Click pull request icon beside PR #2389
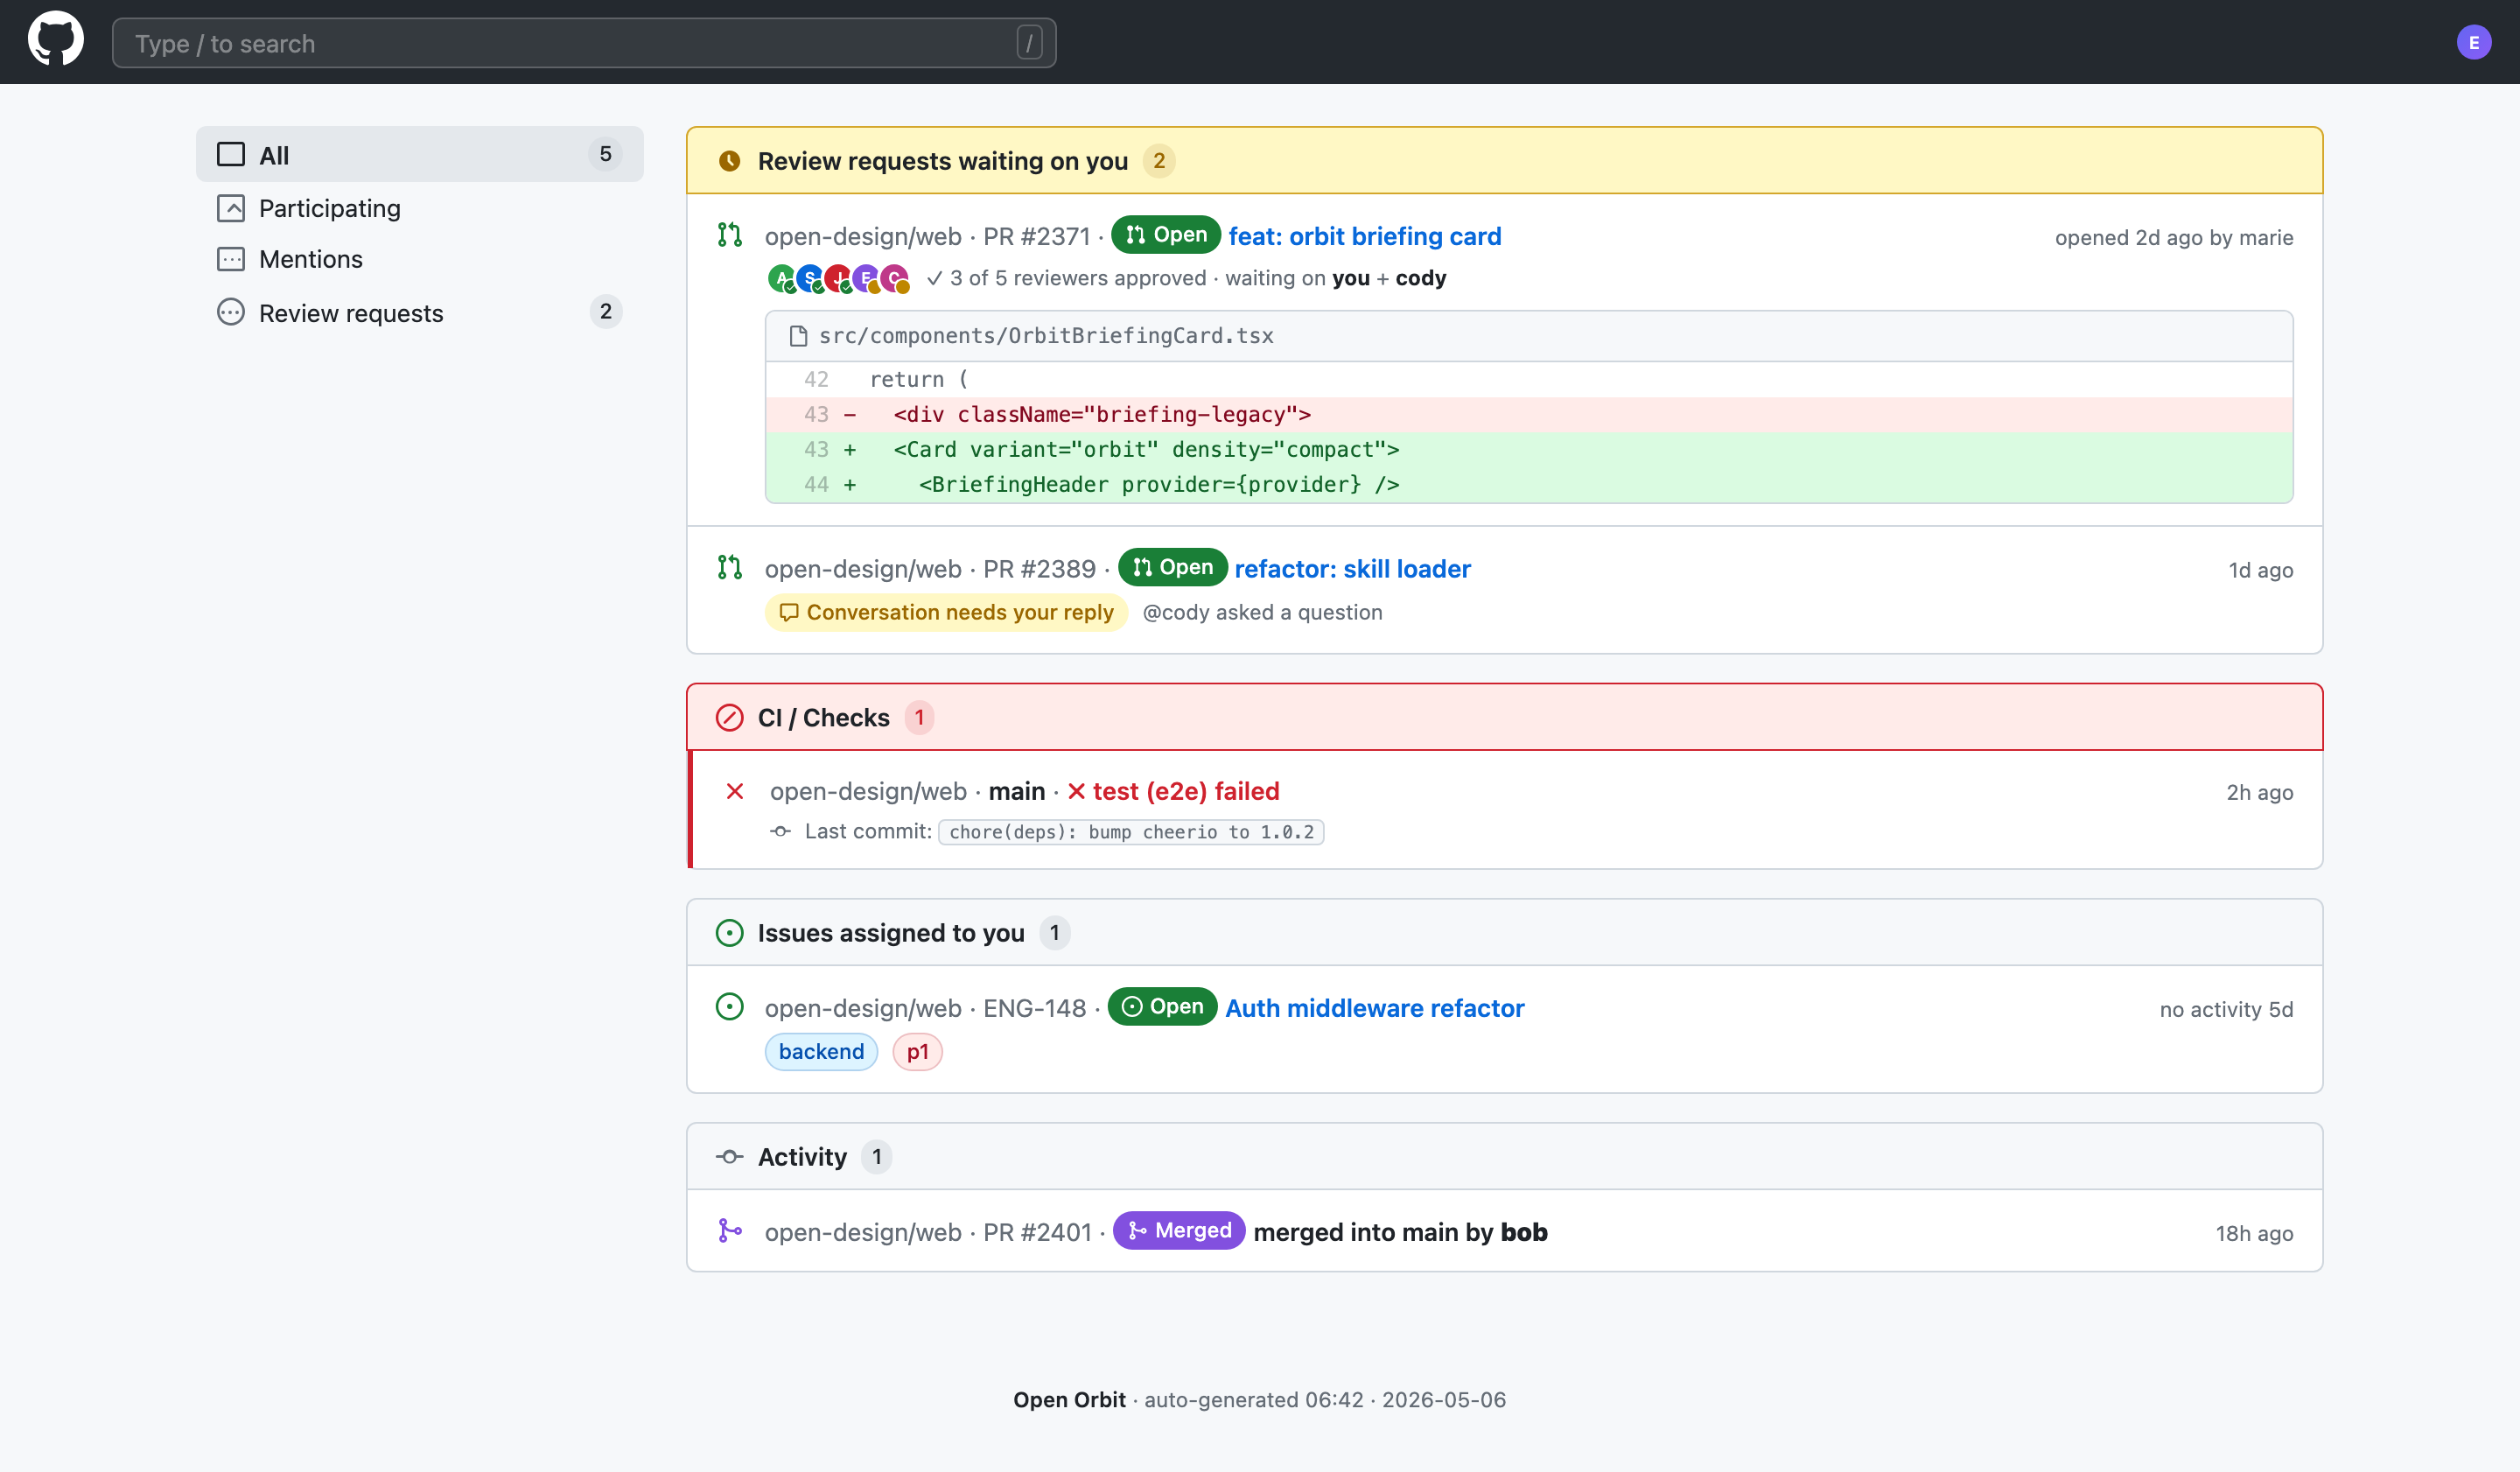 (x=730, y=568)
